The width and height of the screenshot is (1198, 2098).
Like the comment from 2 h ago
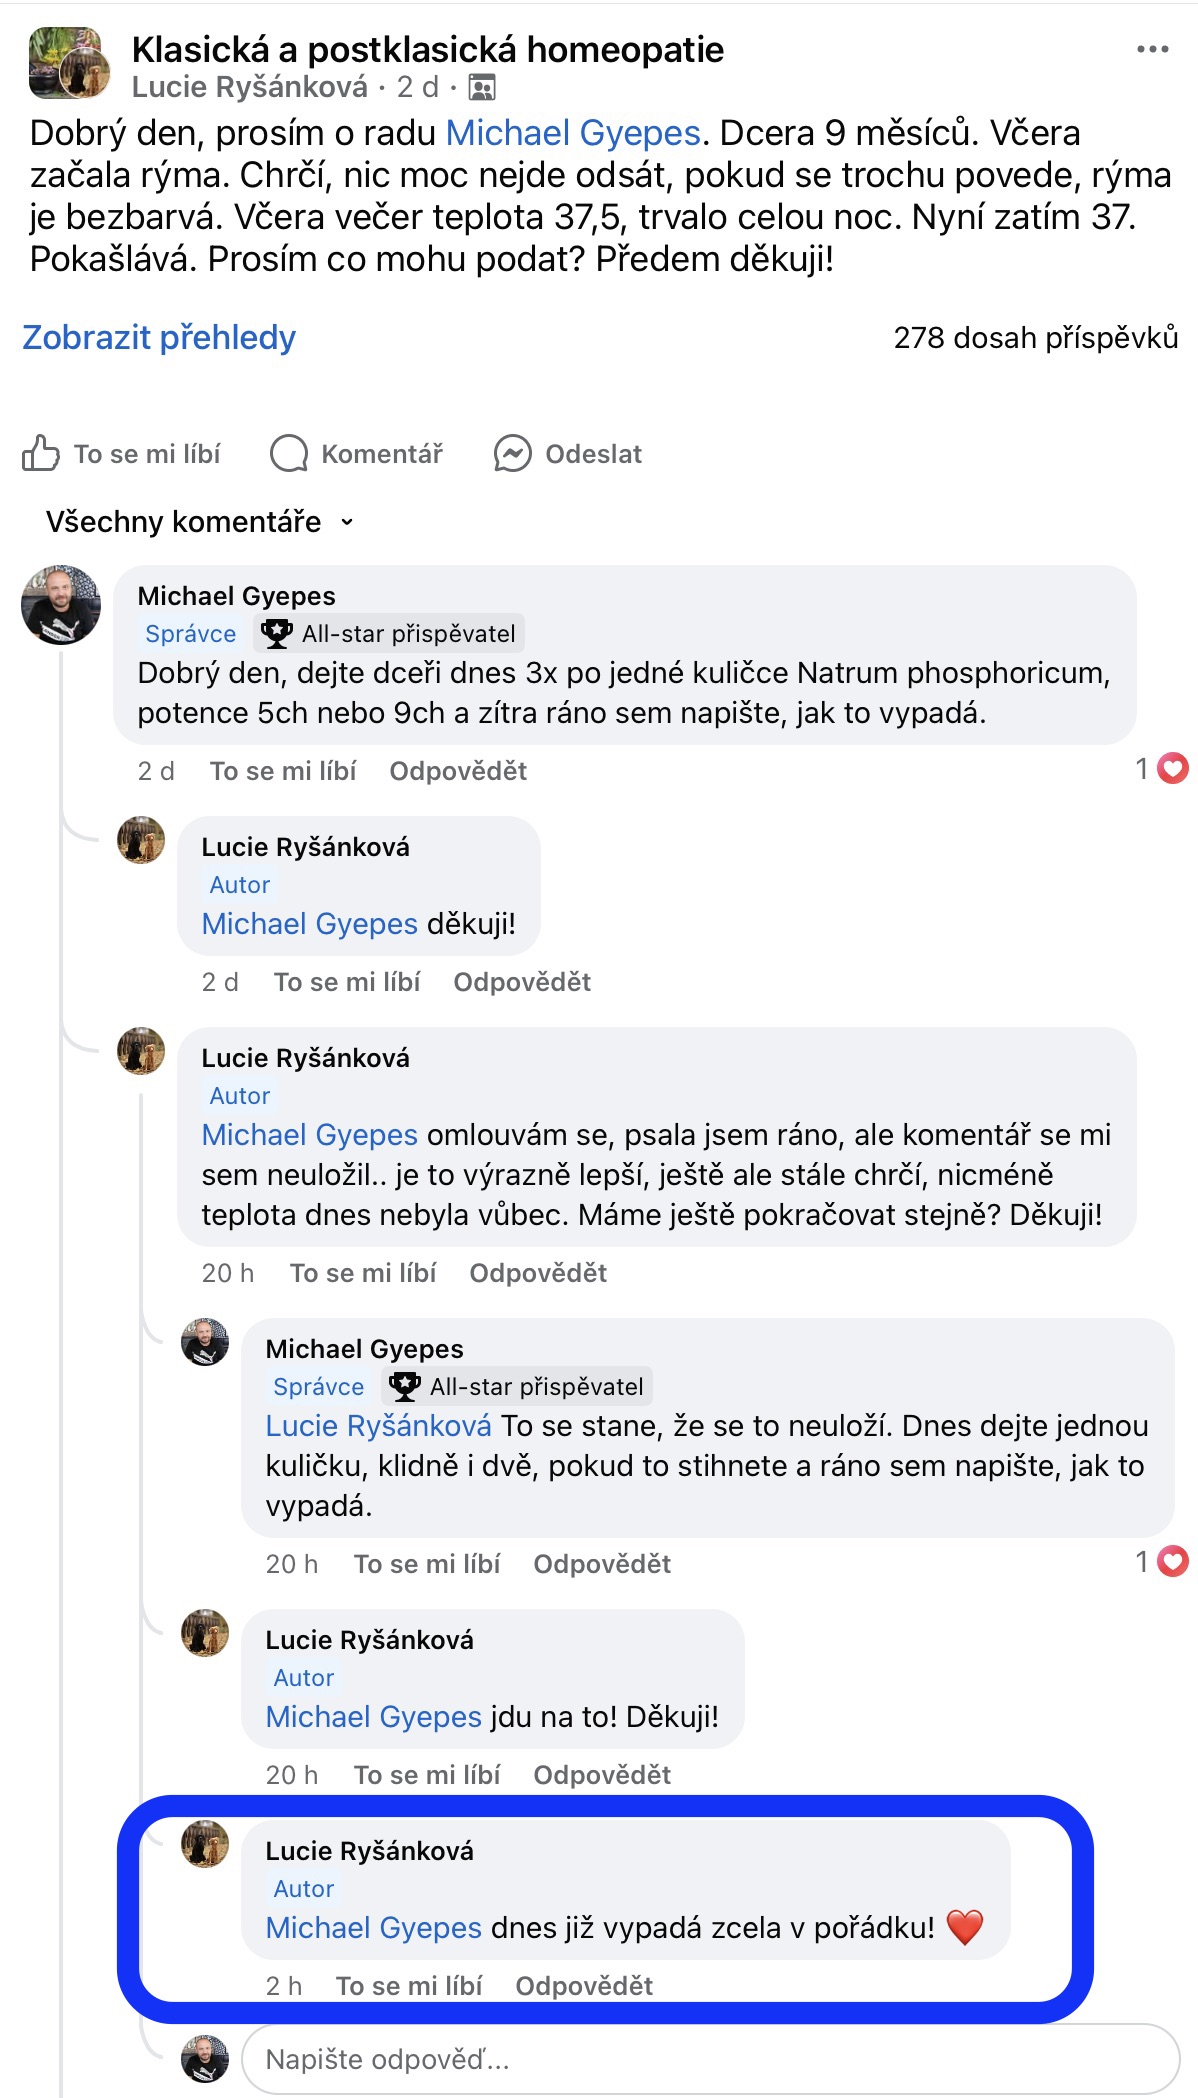tap(409, 1986)
